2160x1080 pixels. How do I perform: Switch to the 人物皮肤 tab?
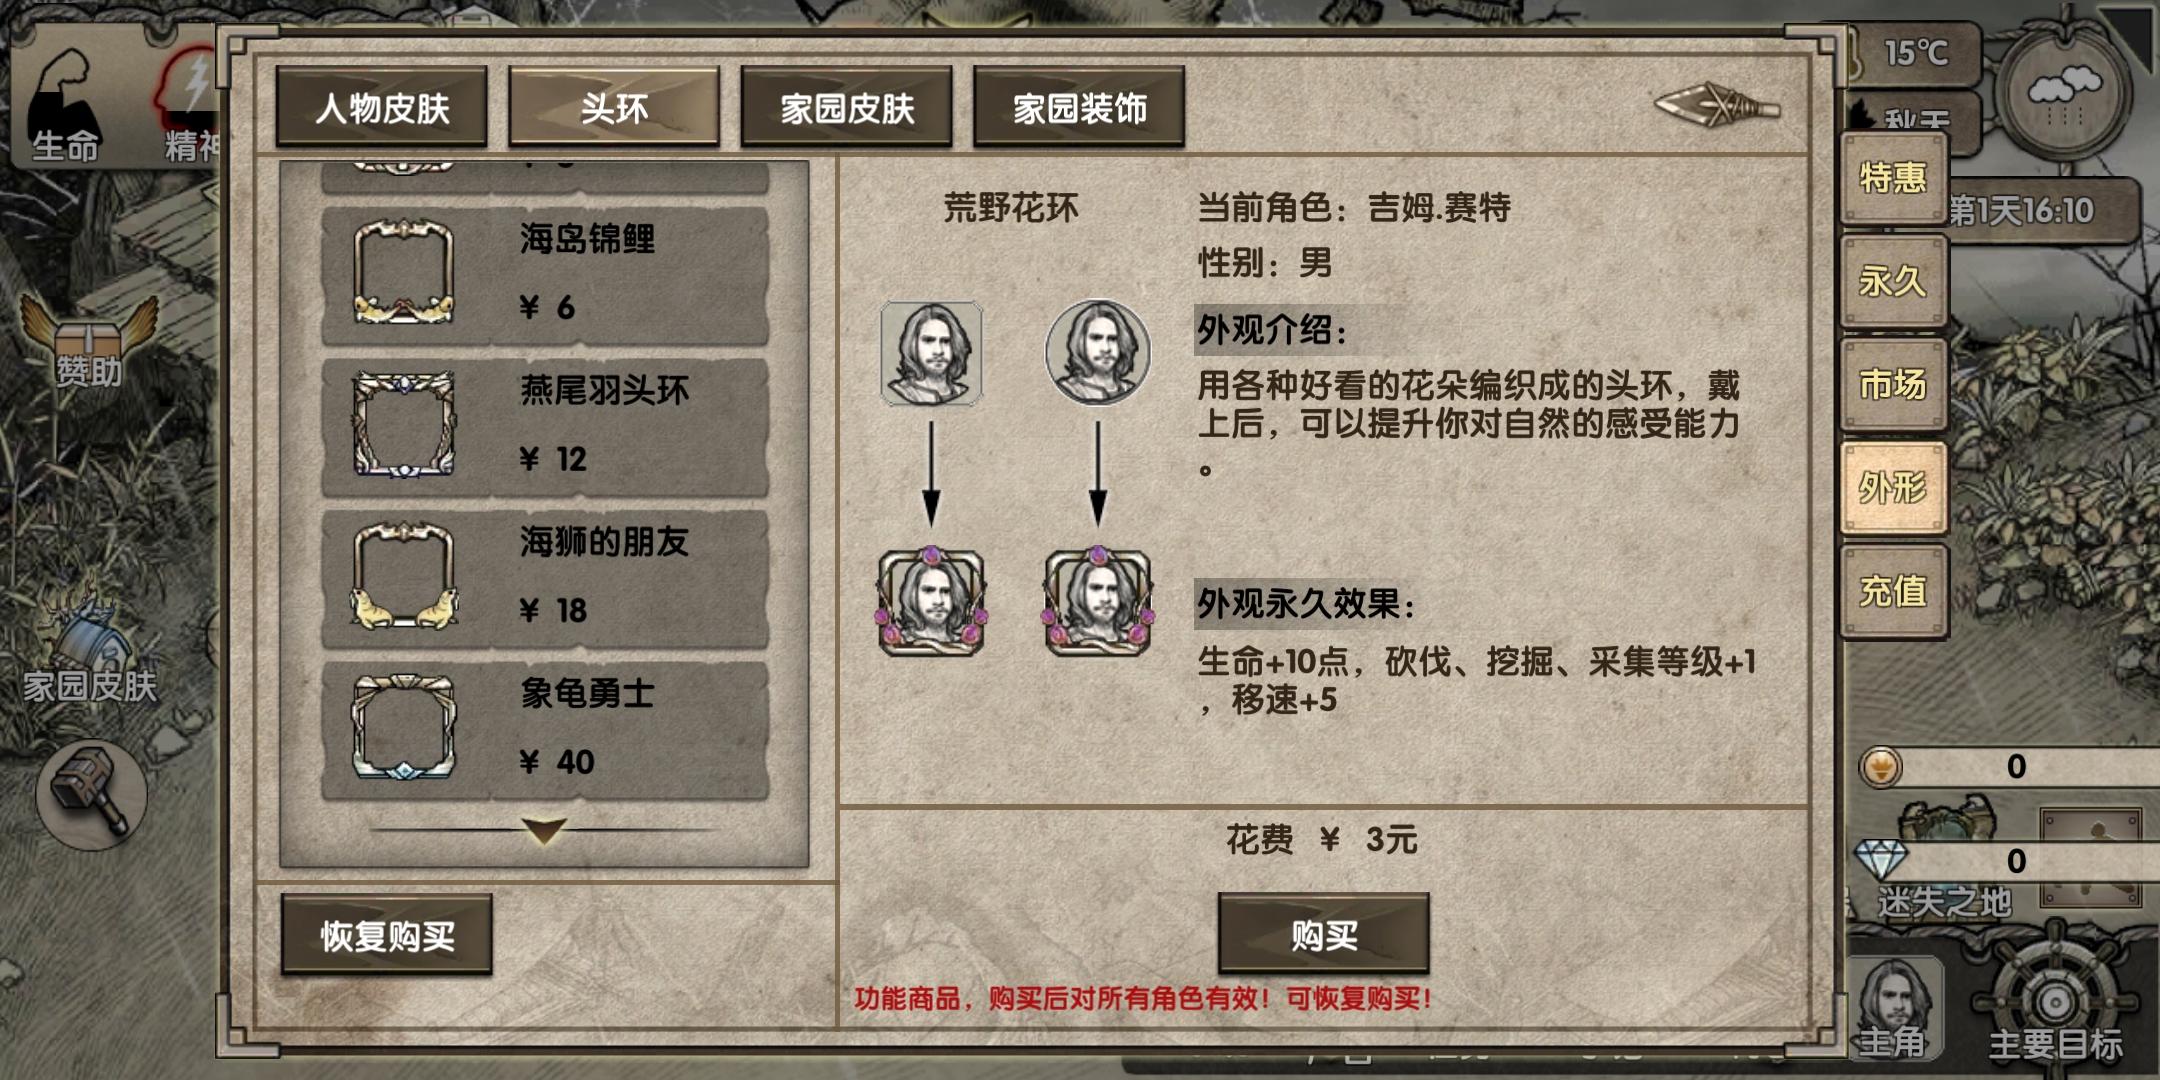[x=382, y=107]
